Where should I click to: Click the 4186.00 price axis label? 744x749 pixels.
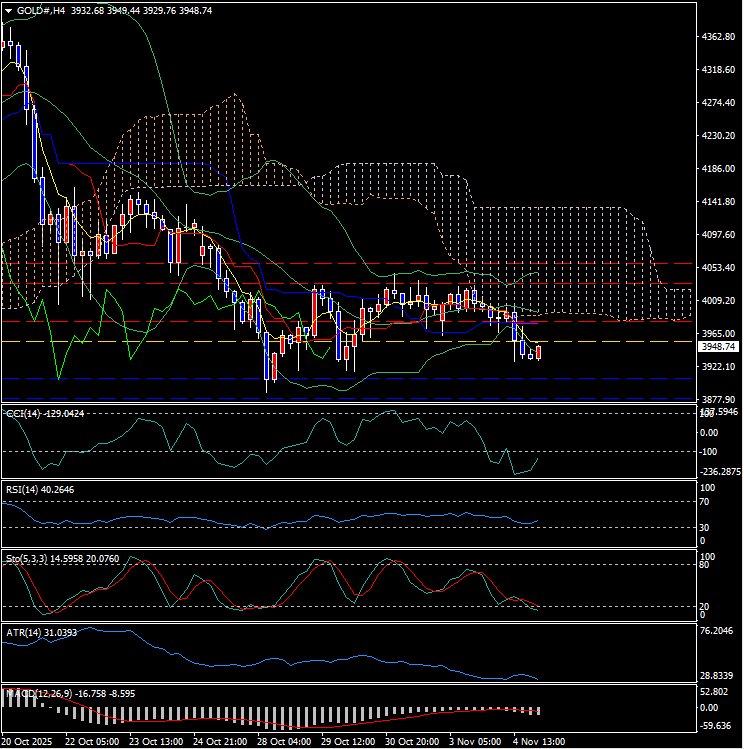718,169
